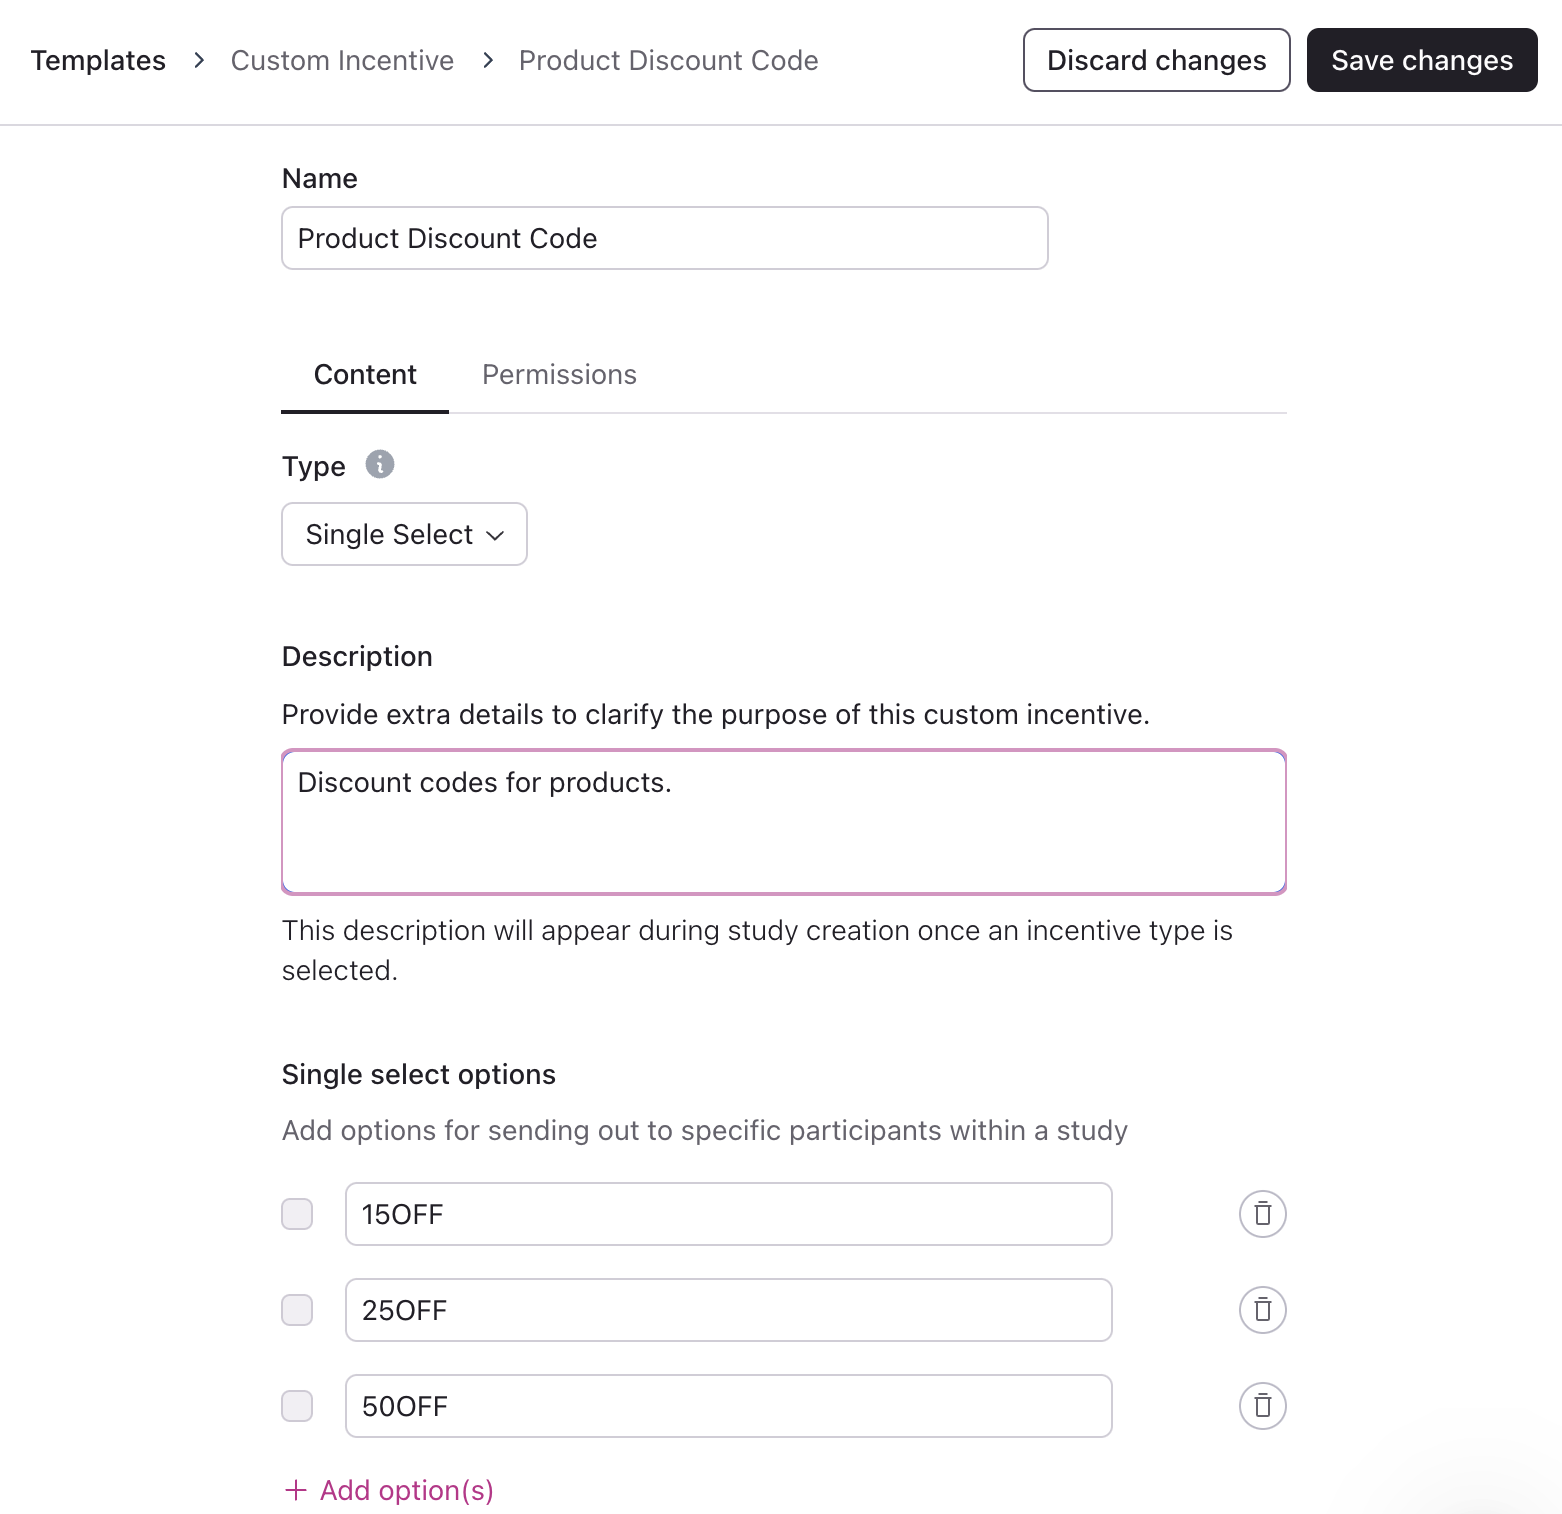
Task: Check the box beside 25OFF
Action: click(297, 1310)
